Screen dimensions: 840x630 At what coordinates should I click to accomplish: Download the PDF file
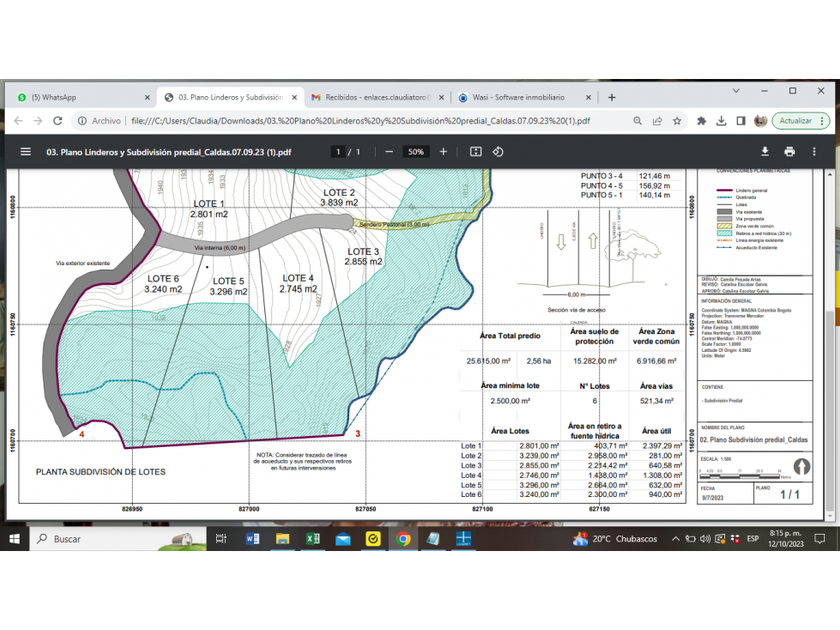coord(765,152)
